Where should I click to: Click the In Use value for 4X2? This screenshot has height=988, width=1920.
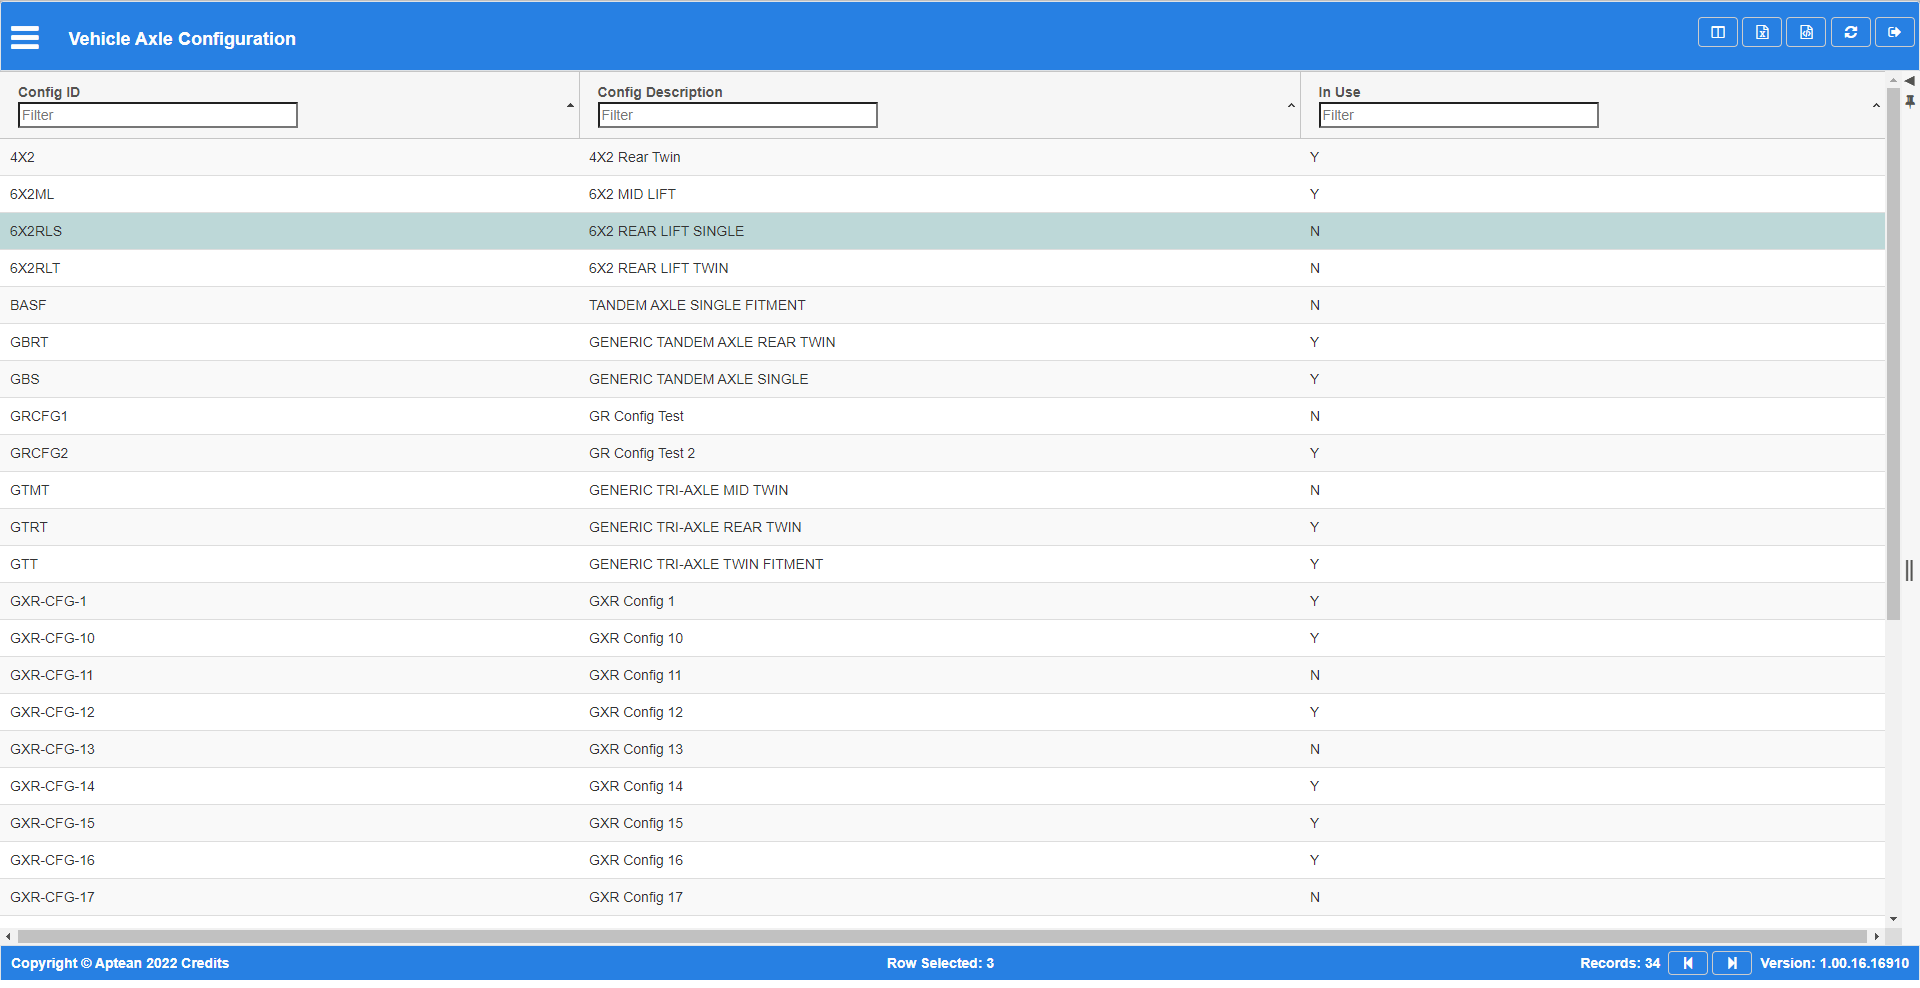click(x=1315, y=157)
